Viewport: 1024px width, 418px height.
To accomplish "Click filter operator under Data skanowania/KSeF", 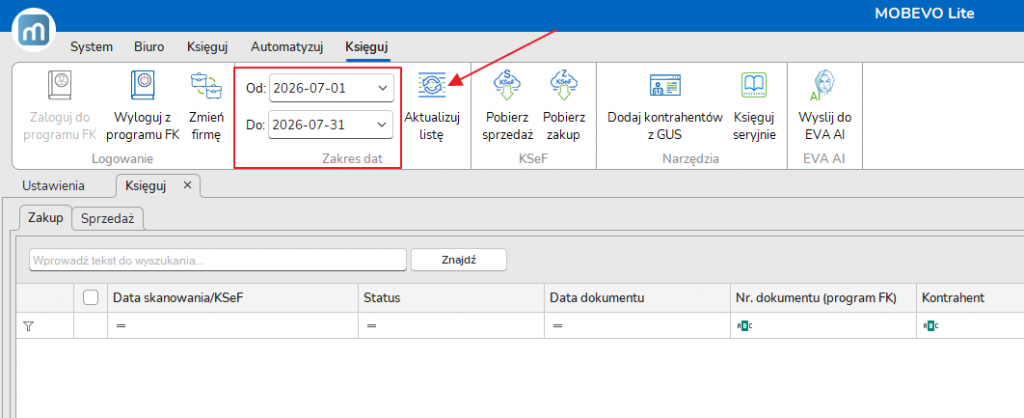I will click(x=121, y=325).
